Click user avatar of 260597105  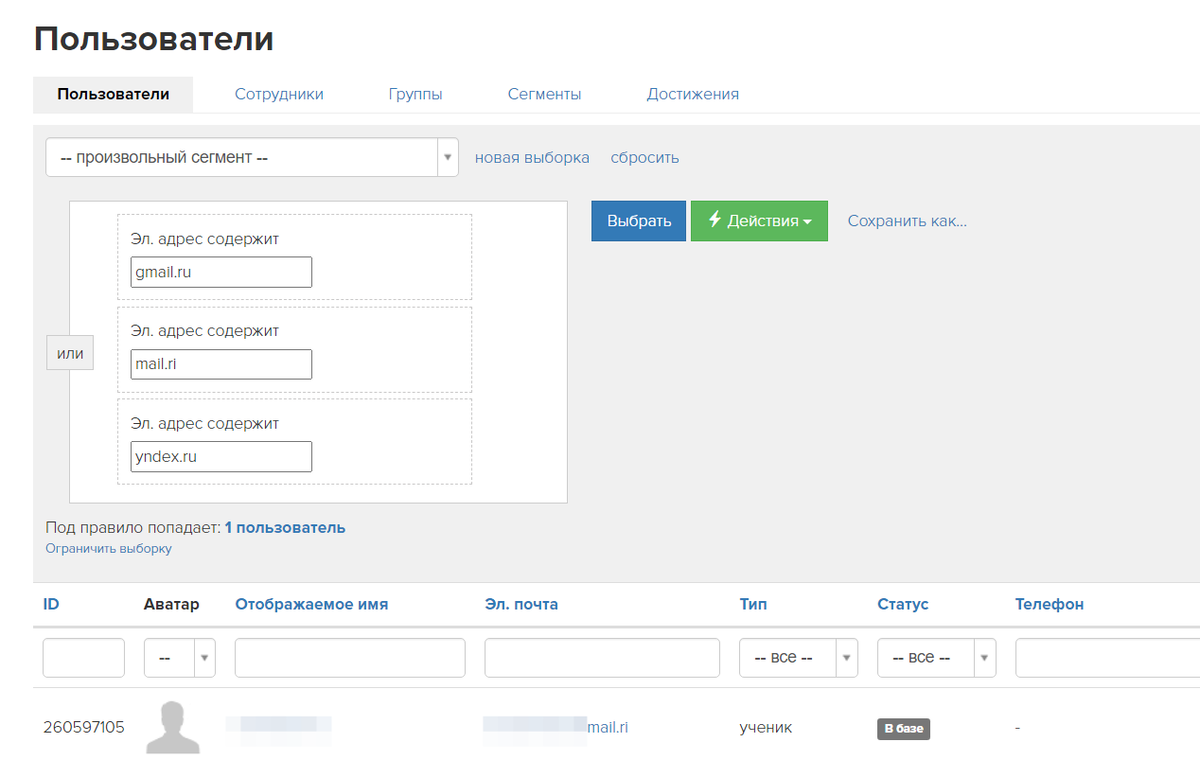coord(173,727)
